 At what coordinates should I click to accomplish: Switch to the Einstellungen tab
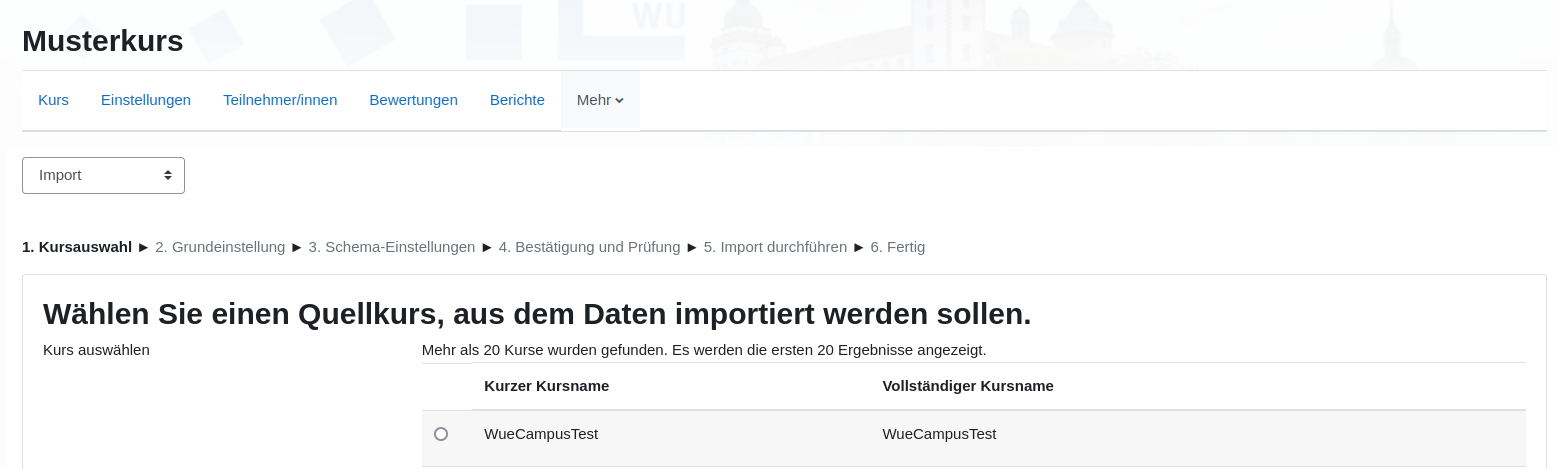pos(146,100)
